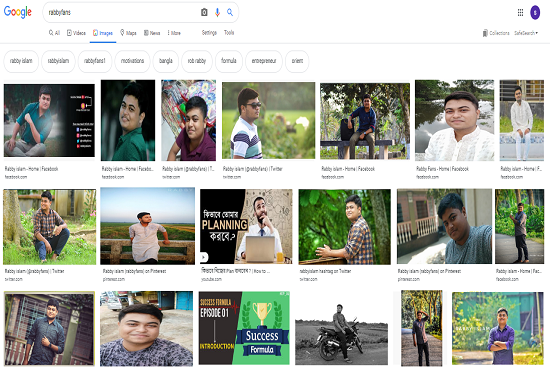
Task: Open the Success Formula Episode 01 thumbnail
Action: [x=244, y=328]
